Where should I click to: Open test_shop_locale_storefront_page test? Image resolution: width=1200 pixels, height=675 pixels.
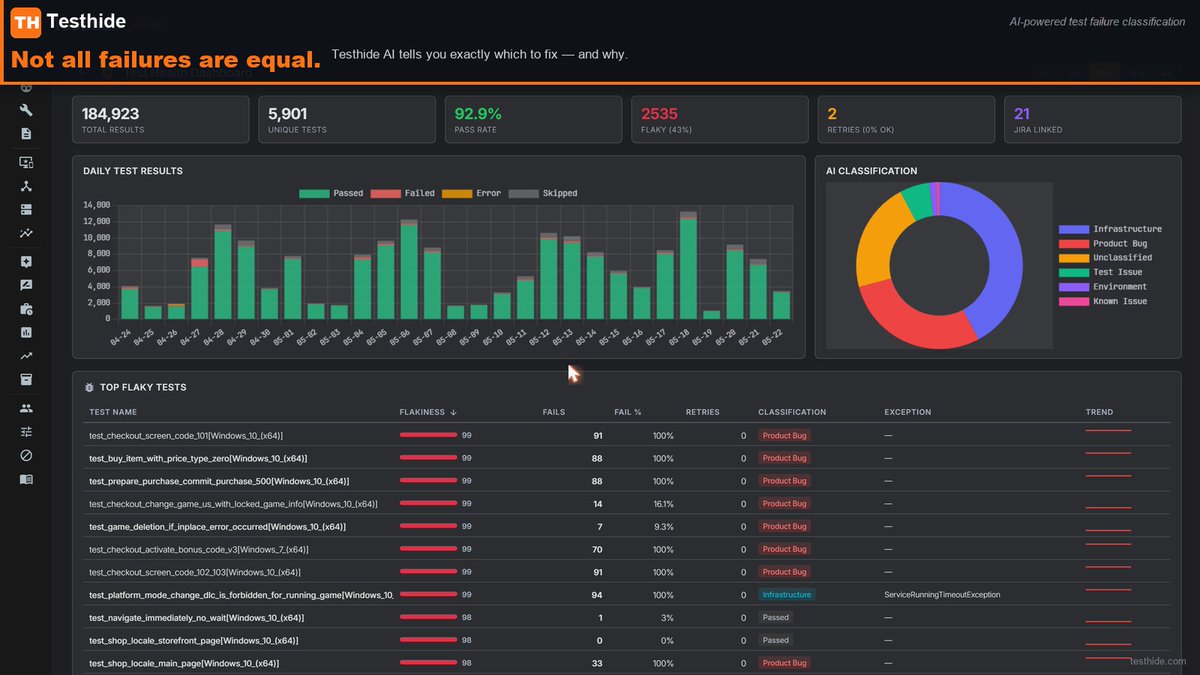(x=193, y=640)
